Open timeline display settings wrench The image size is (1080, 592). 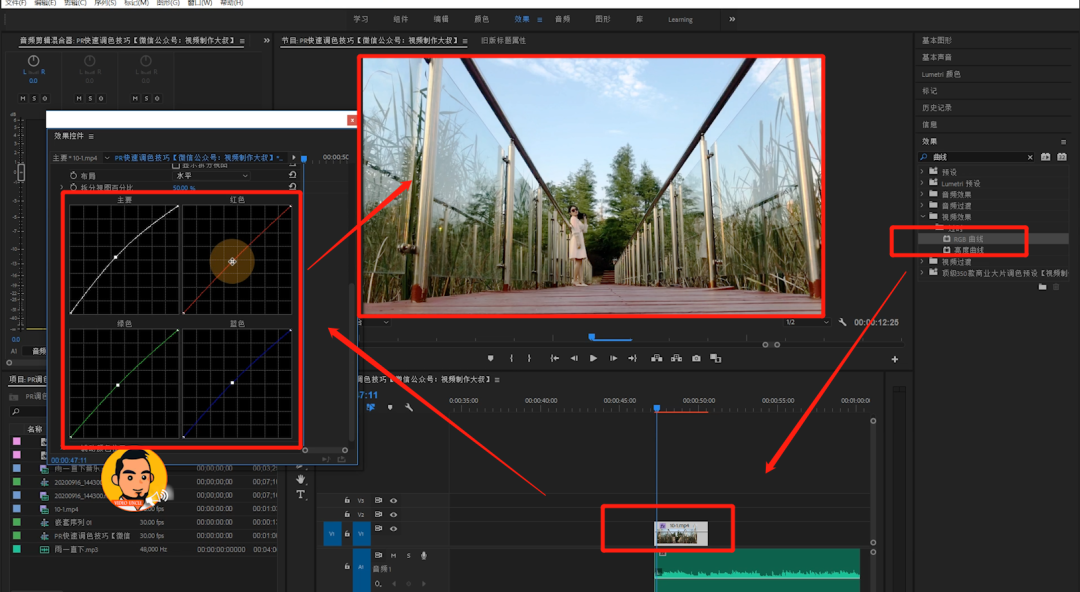pos(408,407)
